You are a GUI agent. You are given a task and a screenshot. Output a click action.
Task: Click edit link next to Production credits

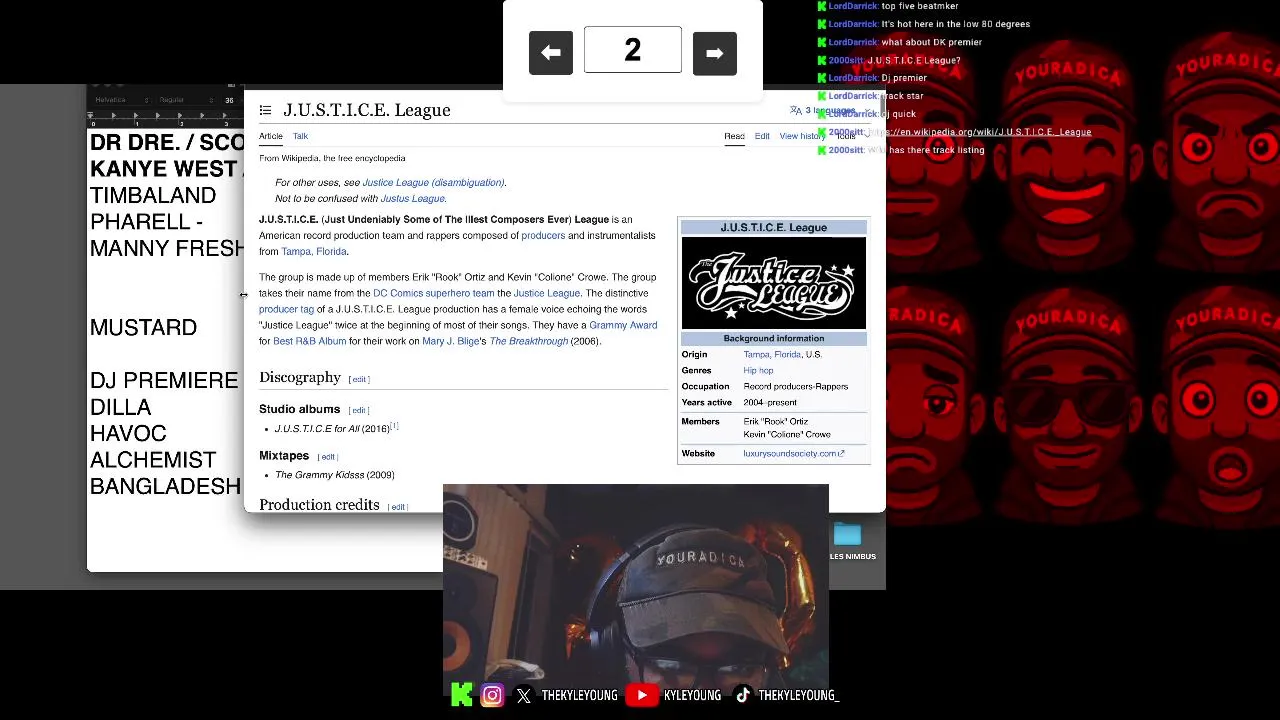pos(398,507)
